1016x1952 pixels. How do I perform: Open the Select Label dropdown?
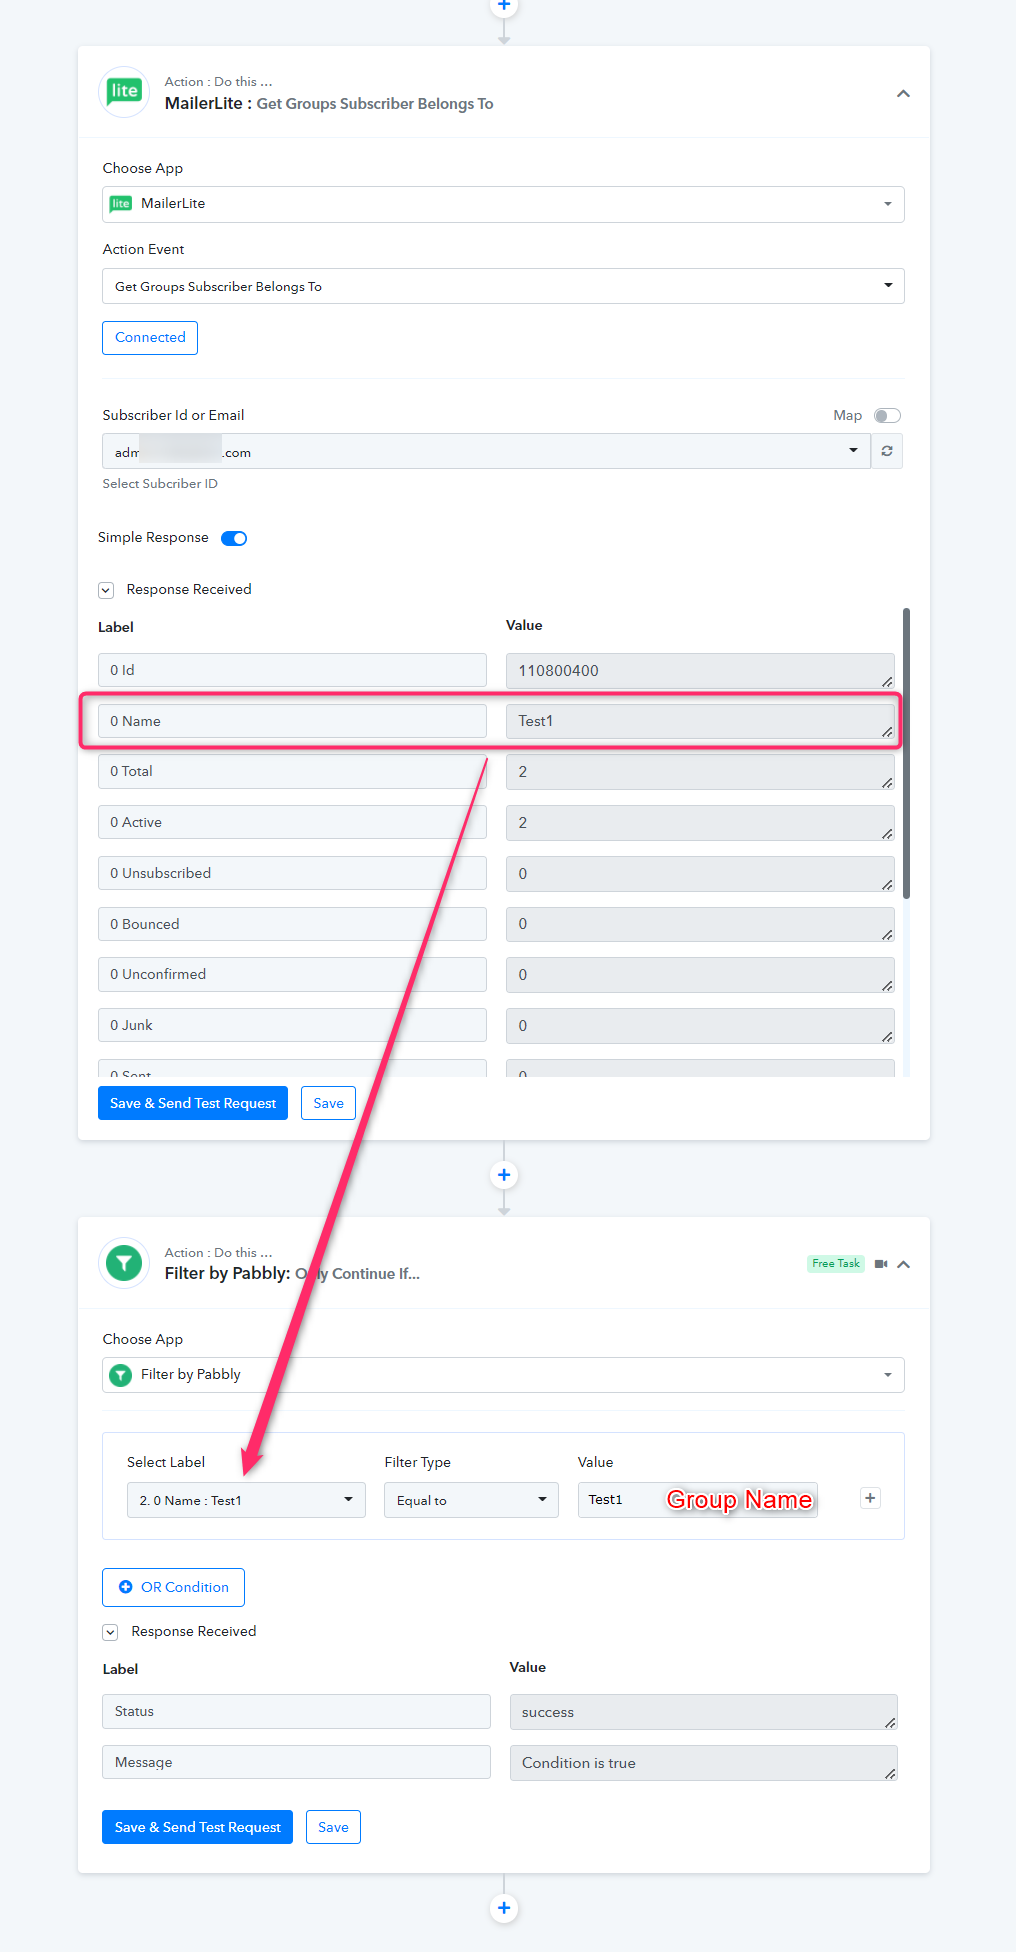(246, 1500)
